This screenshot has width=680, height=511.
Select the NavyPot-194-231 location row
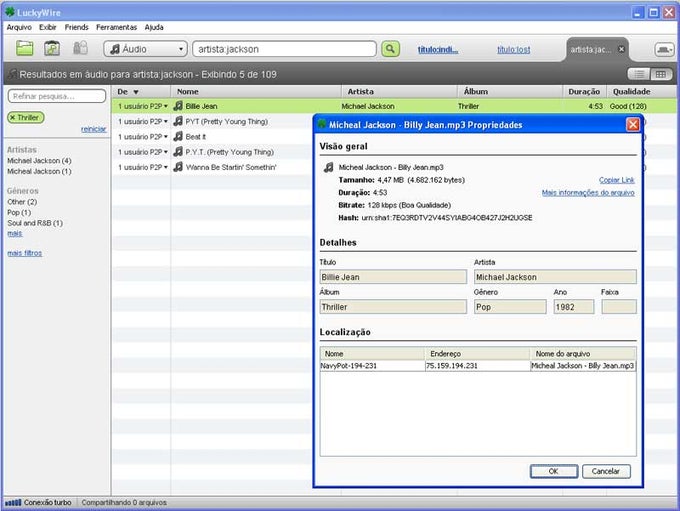coord(478,366)
